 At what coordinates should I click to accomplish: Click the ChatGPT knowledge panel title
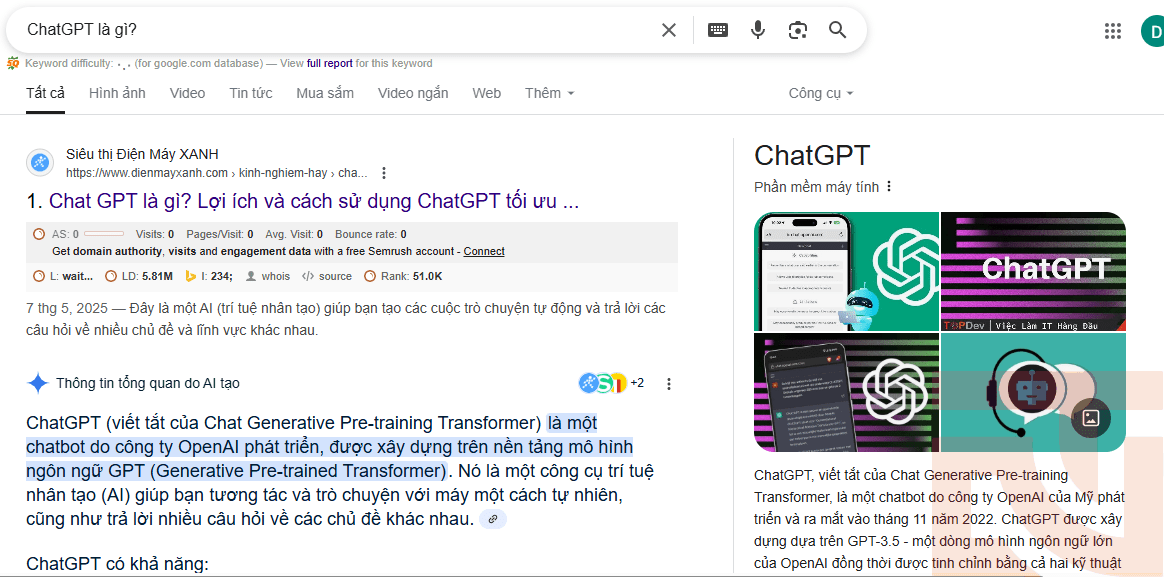(812, 156)
